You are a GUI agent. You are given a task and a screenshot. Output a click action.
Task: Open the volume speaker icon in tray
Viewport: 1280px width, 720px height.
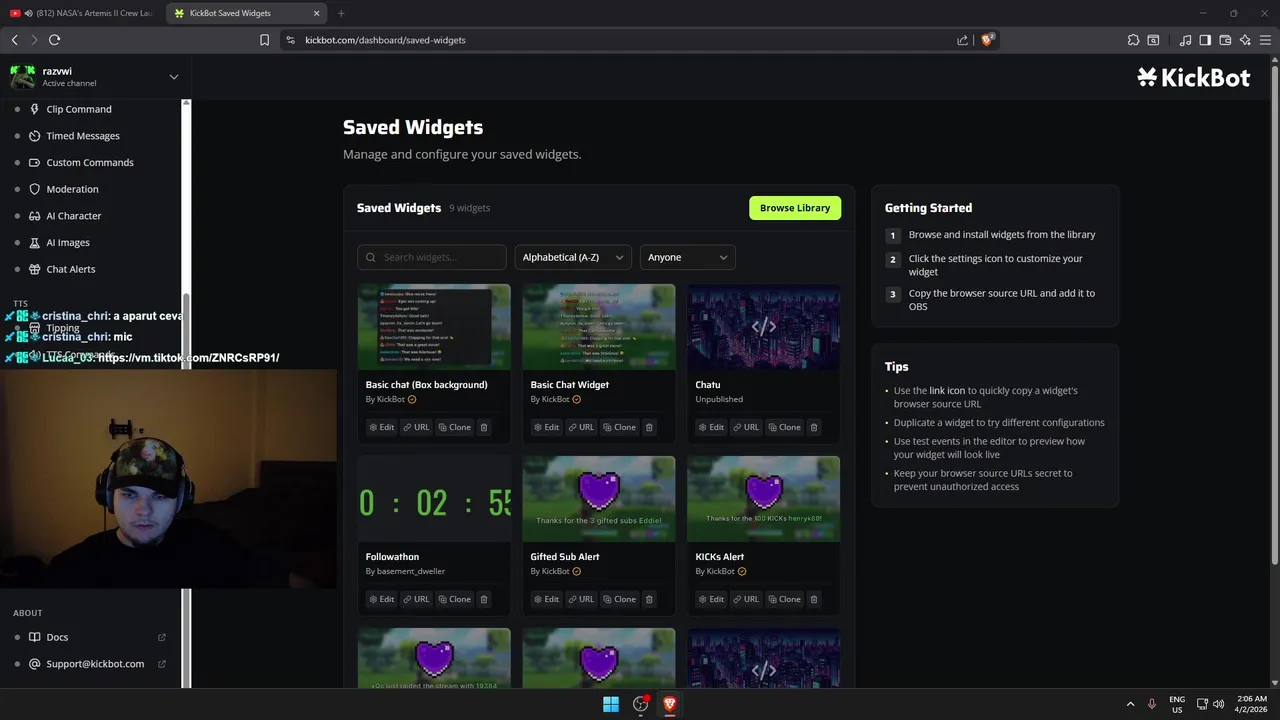click(x=1218, y=704)
